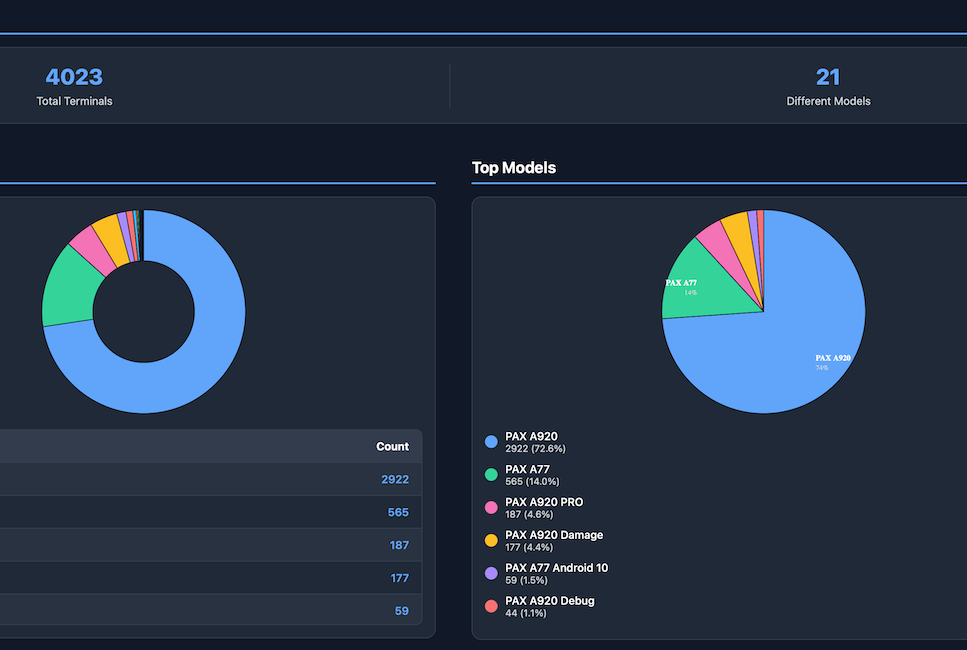Click the purple PAX A77 Android 10 legend dot

click(491, 573)
